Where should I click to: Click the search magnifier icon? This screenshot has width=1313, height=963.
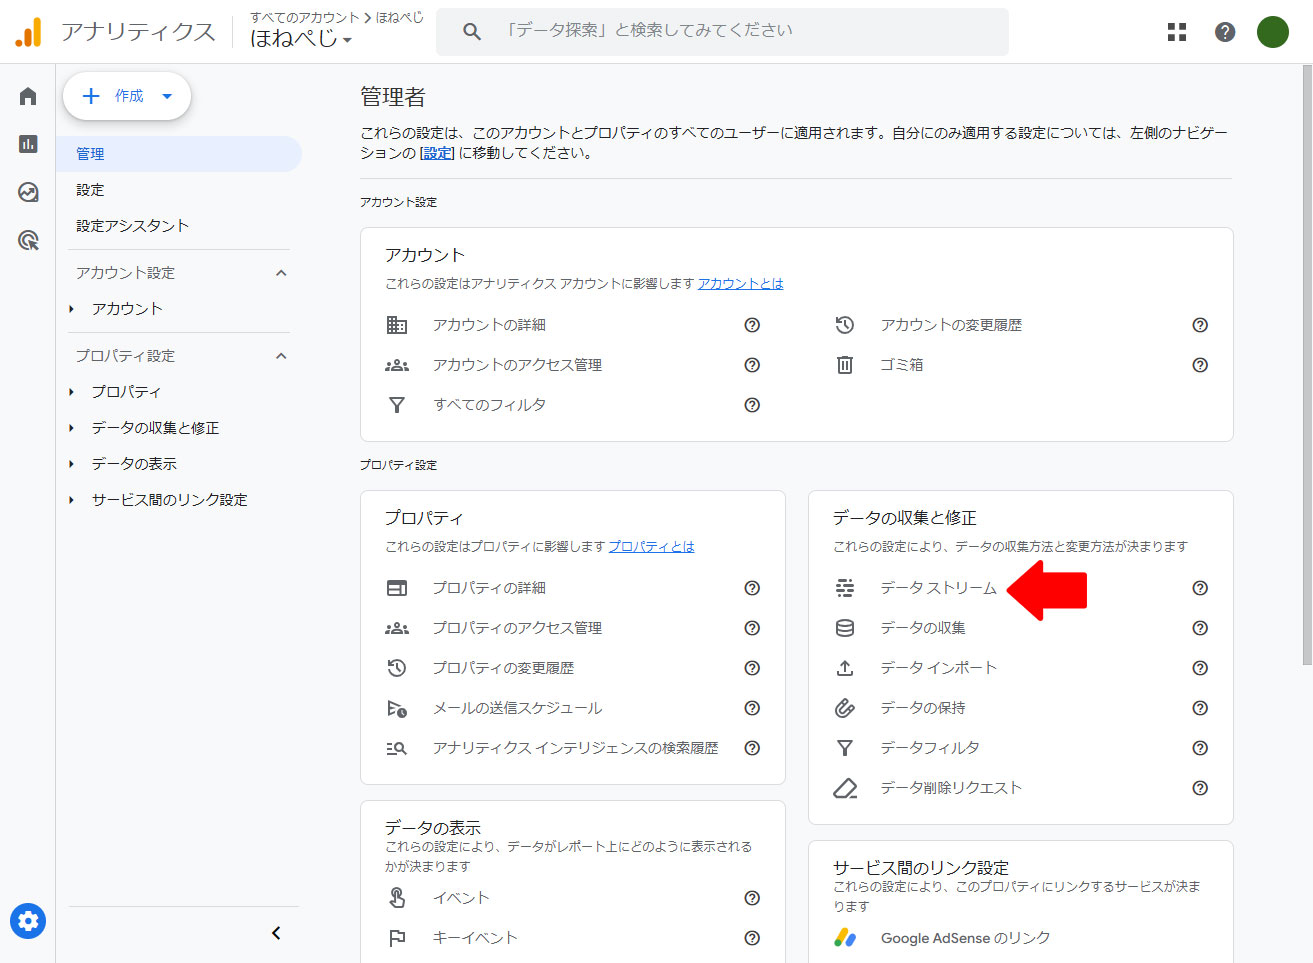(472, 32)
